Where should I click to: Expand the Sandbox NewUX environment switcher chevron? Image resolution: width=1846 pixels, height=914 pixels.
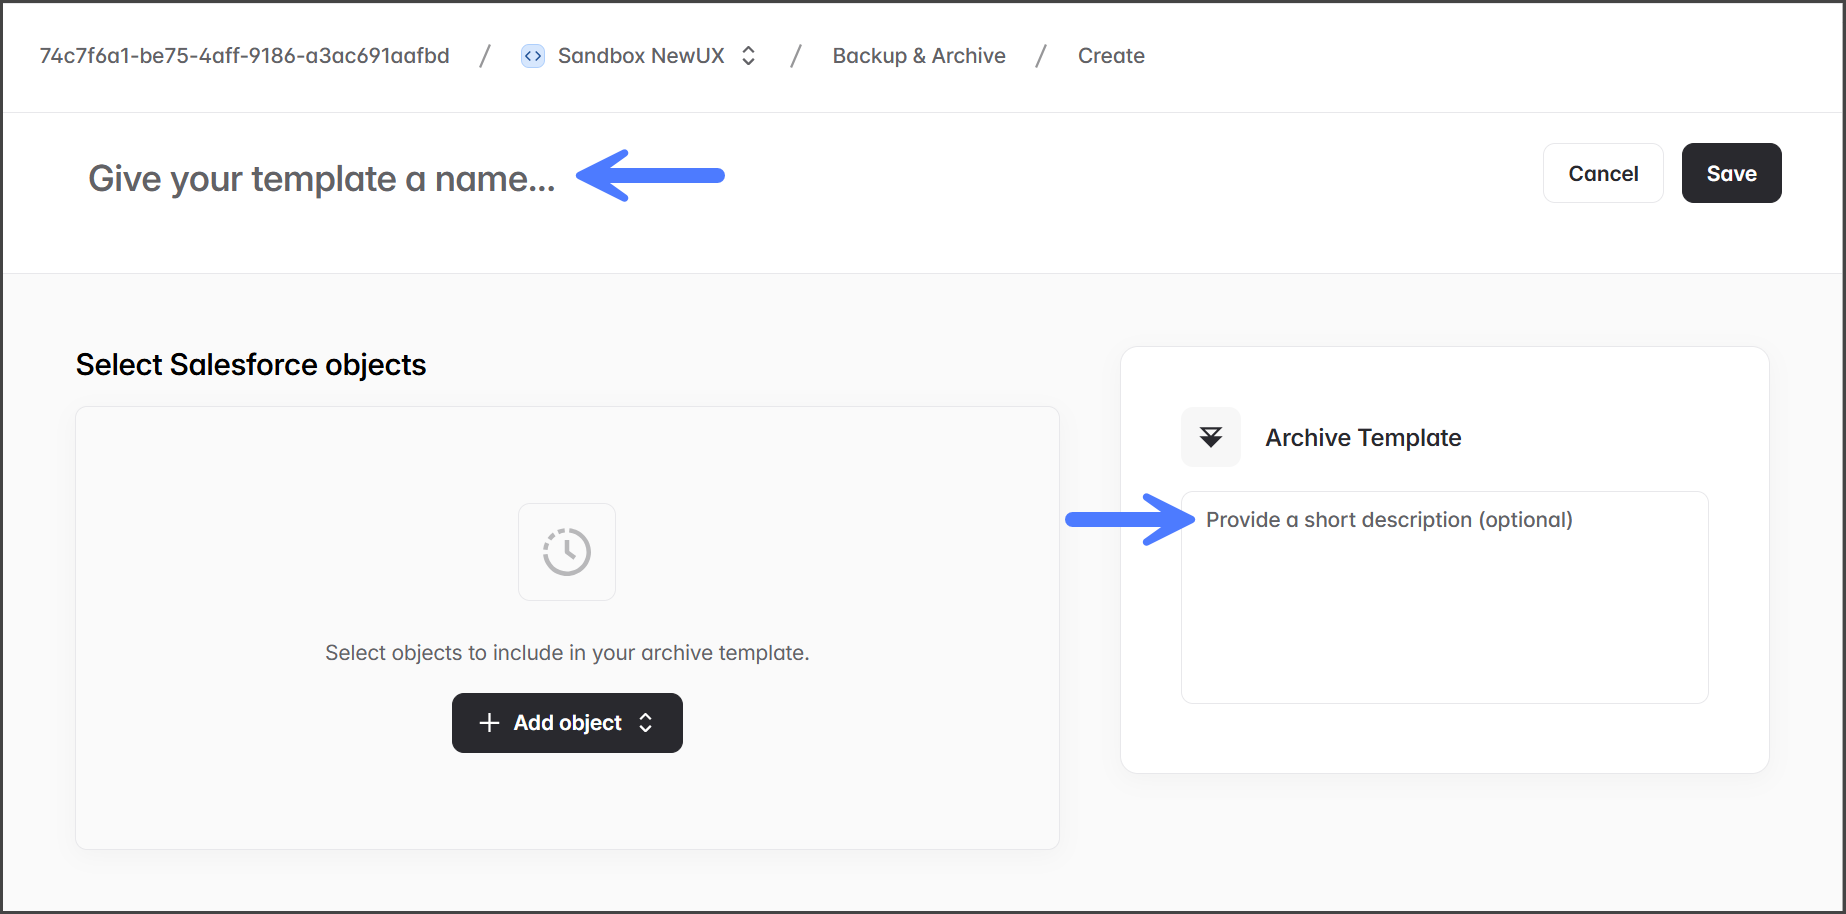click(x=748, y=56)
